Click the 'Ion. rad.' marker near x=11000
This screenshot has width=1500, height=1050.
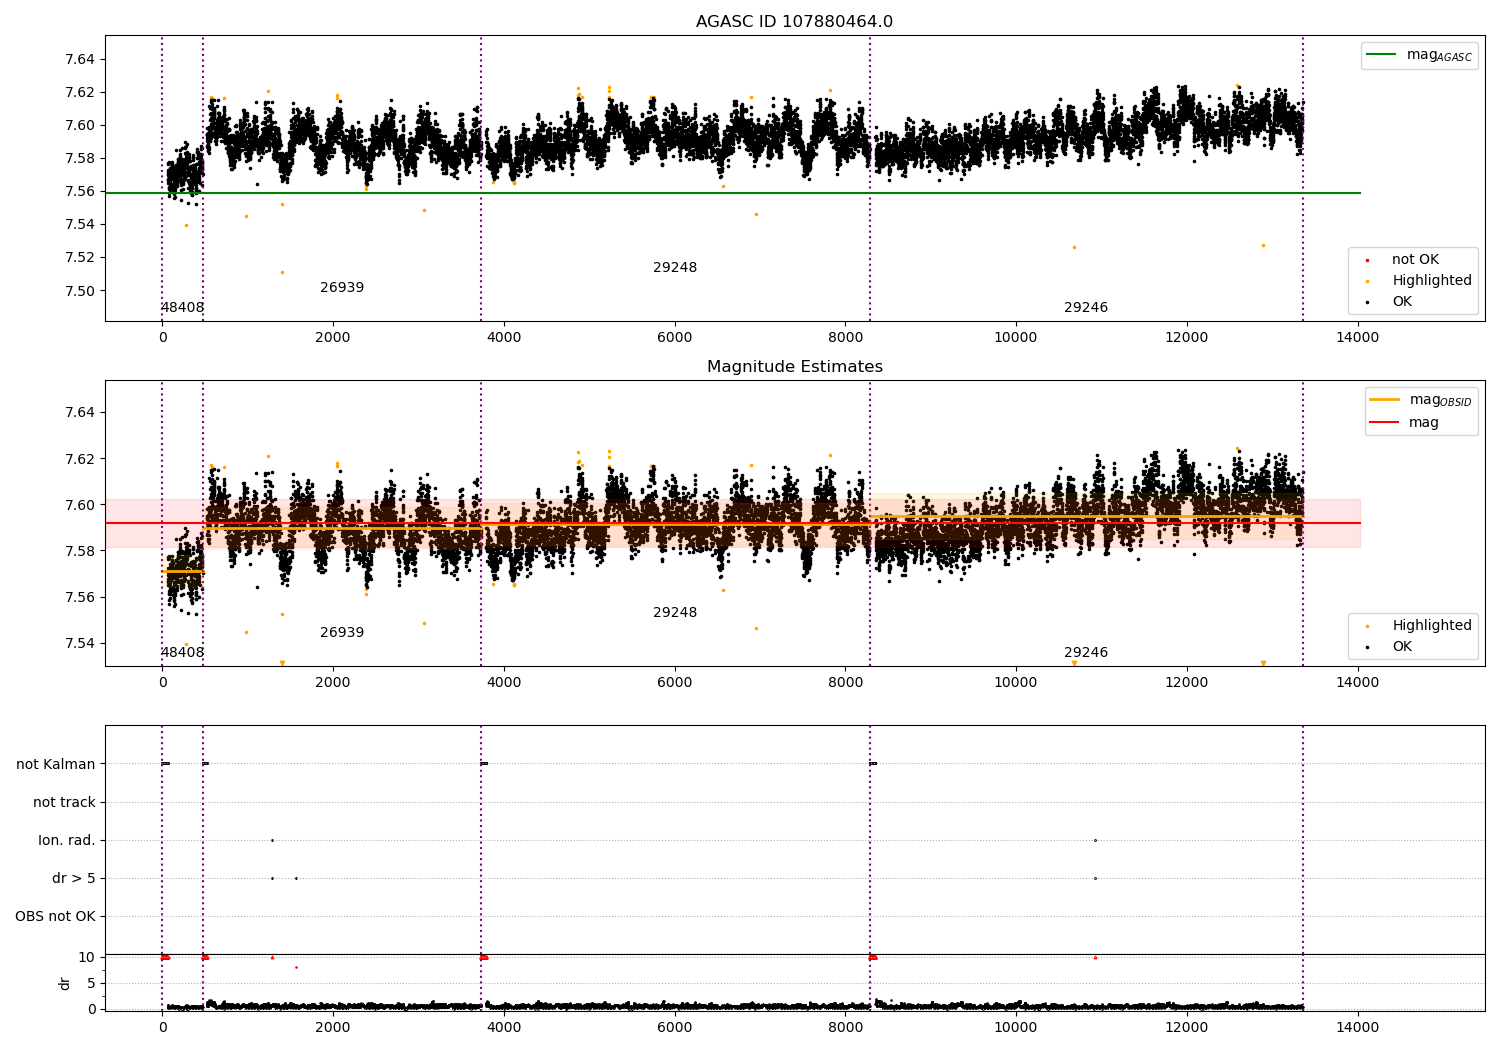click(x=1095, y=840)
